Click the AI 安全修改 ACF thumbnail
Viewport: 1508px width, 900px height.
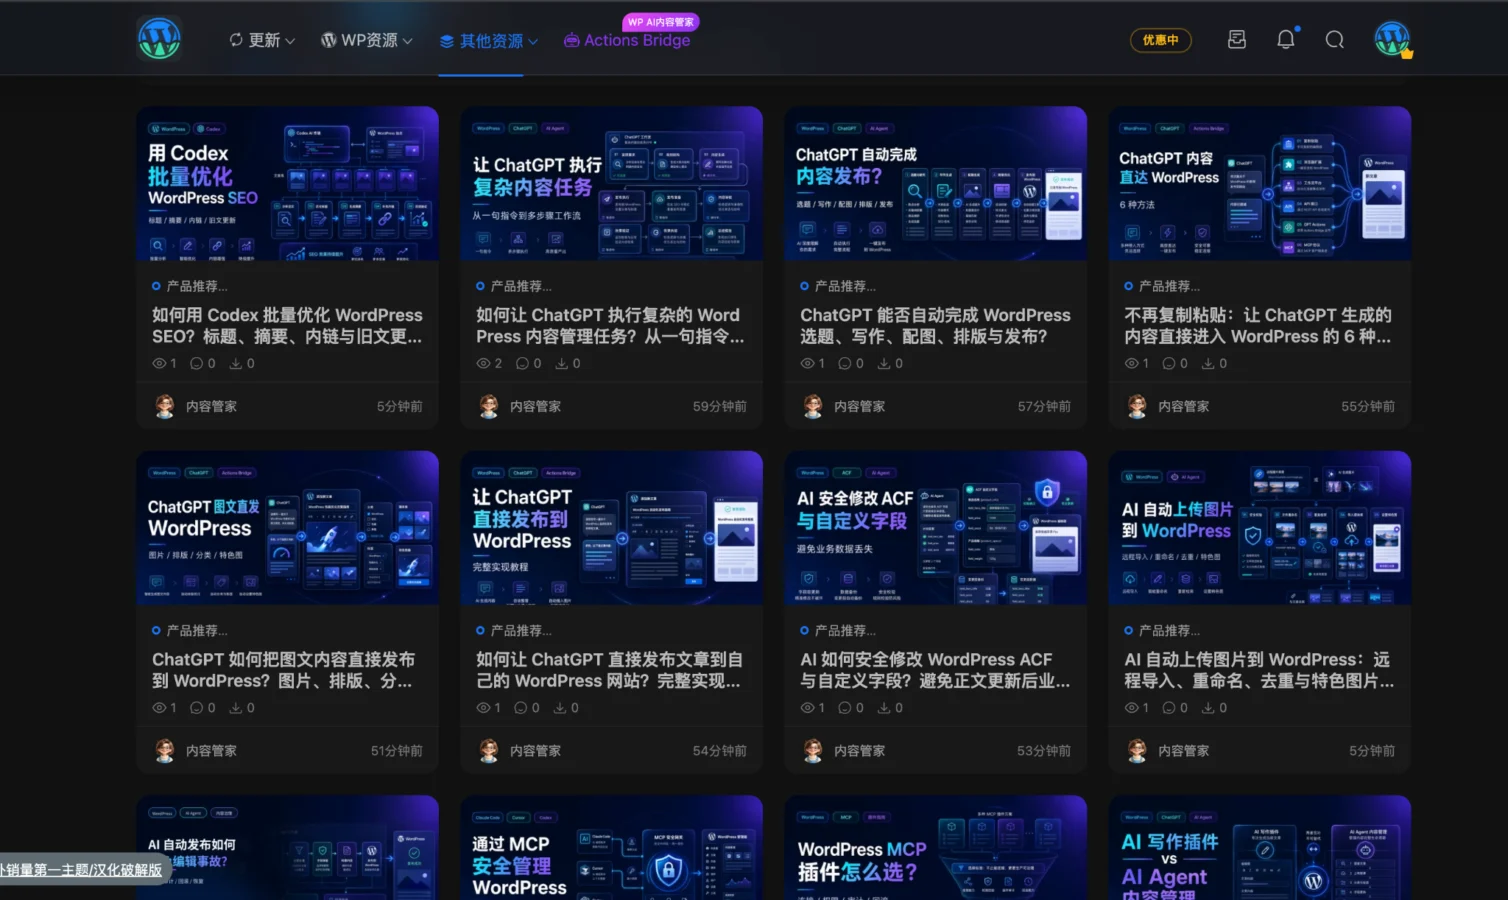tap(935, 528)
